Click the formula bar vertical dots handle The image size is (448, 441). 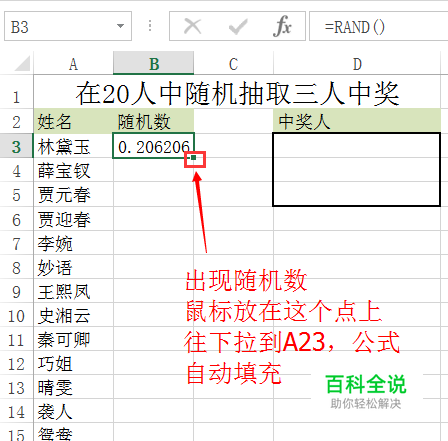coord(150,26)
